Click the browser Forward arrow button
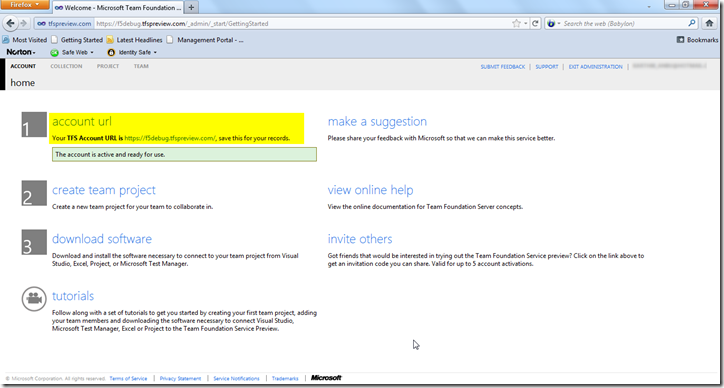 click(24, 23)
